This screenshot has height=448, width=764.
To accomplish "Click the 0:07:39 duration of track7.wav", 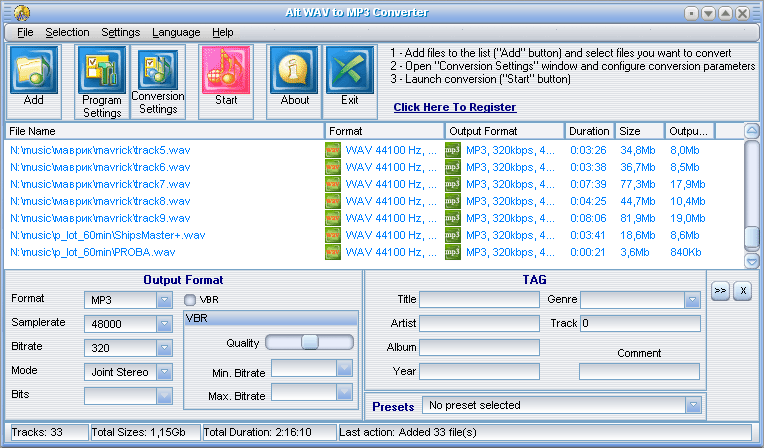I will 588,184.
